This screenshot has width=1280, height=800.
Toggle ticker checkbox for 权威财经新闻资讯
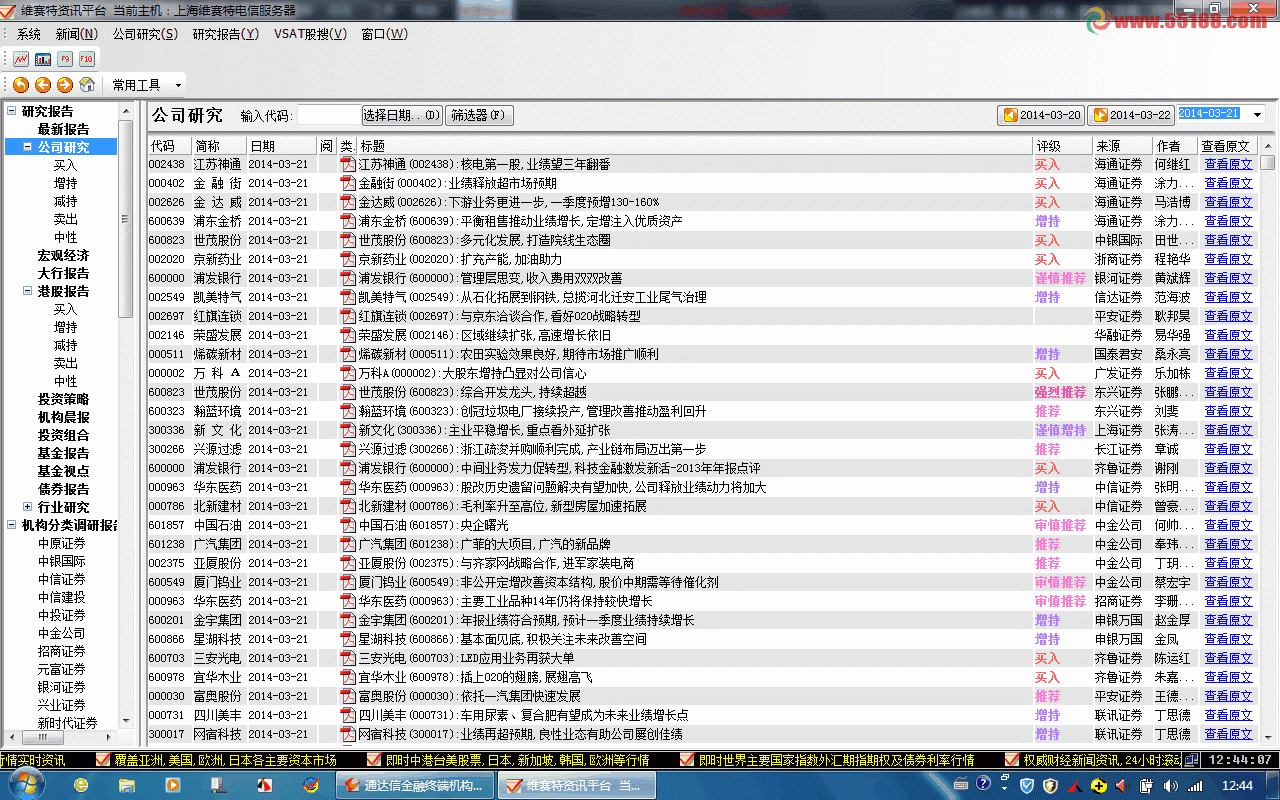1011,760
